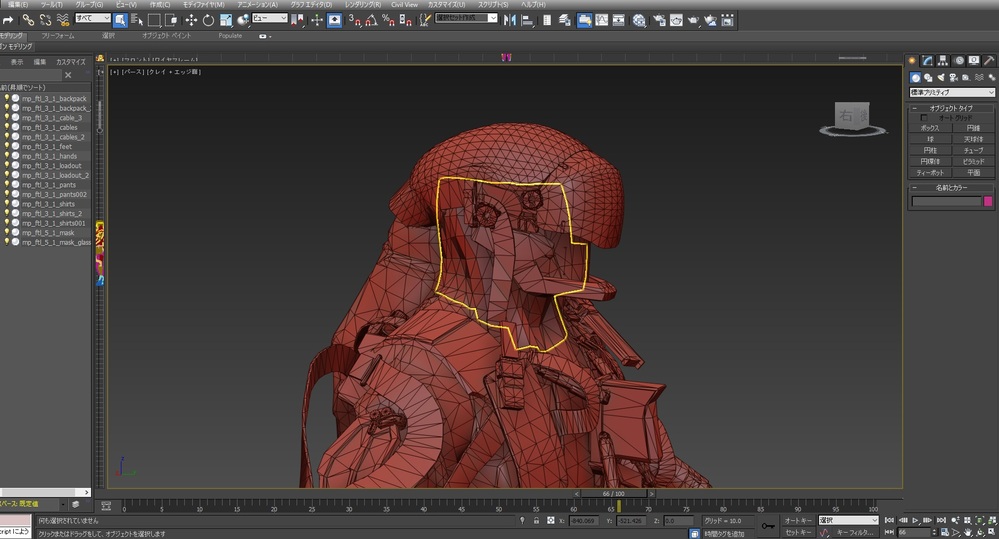Open the すべて selection filter dropdown
Screen dimensions: 999x539
click(92, 19)
